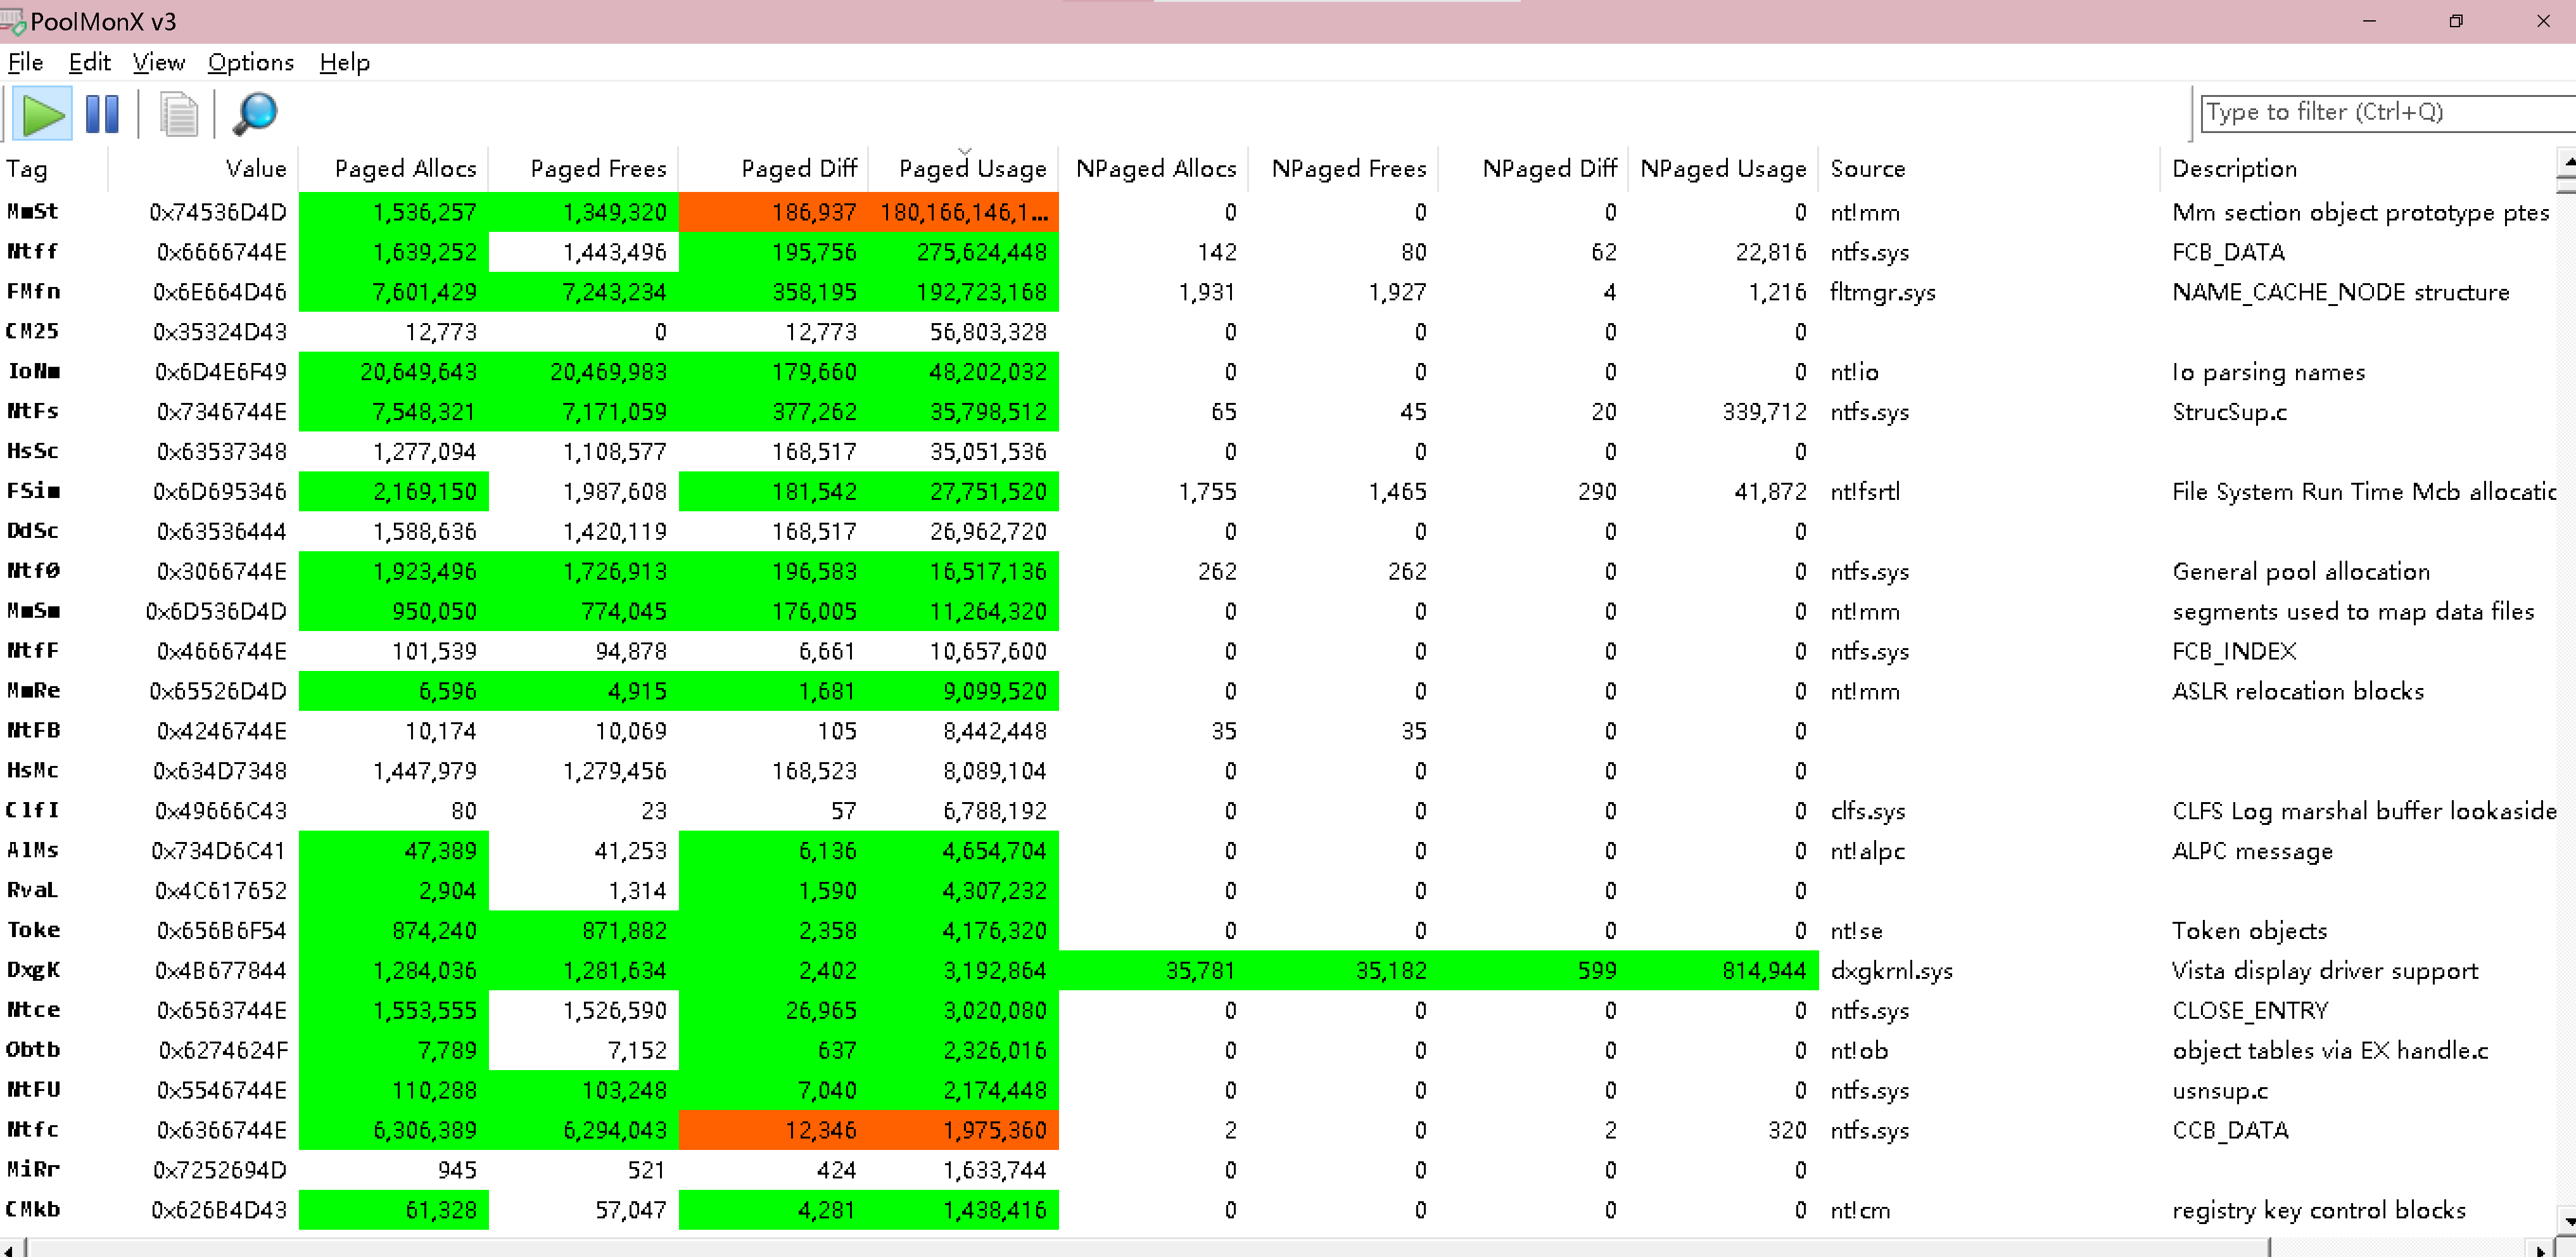The height and width of the screenshot is (1257, 2576).
Task: Open search with the magnifier icon
Action: (x=254, y=114)
